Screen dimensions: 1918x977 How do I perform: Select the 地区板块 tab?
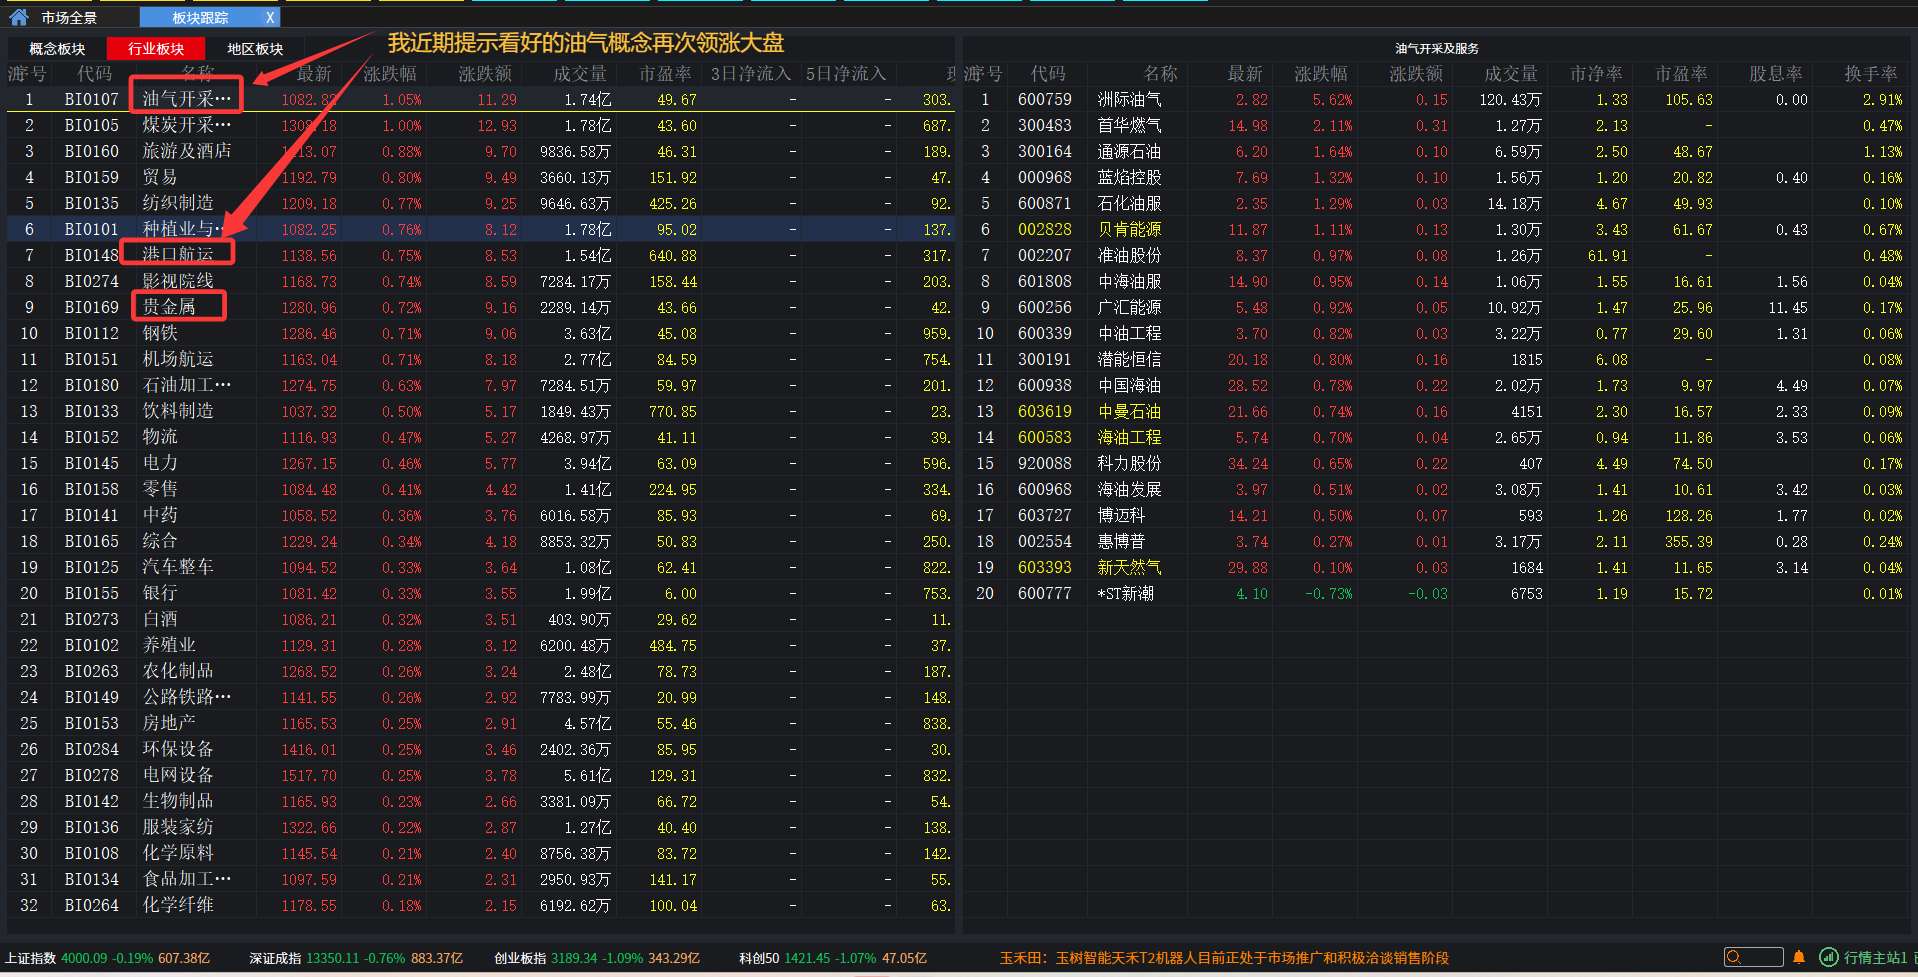point(255,47)
